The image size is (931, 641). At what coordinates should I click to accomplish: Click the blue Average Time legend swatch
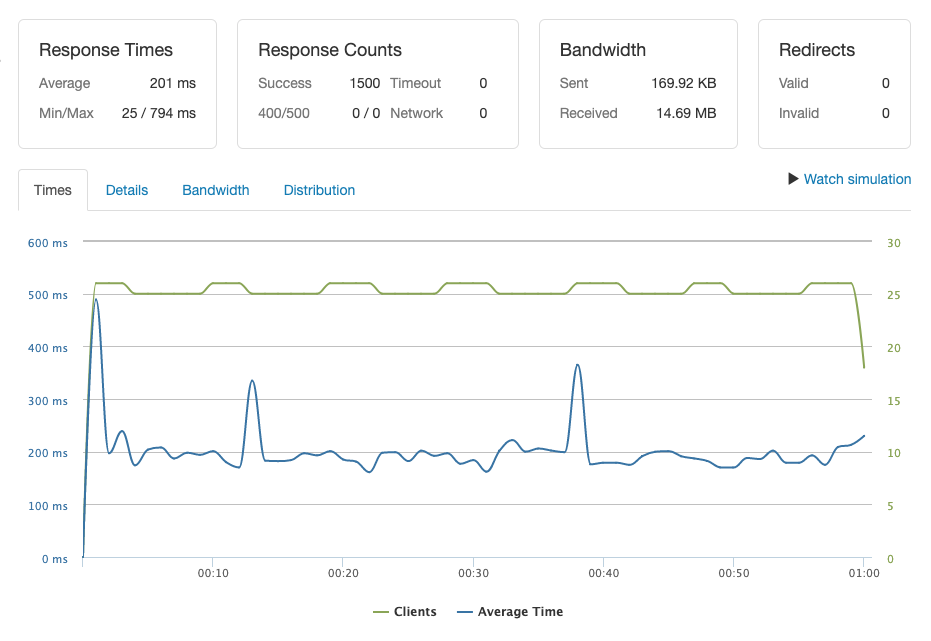pyautogui.click(x=464, y=612)
